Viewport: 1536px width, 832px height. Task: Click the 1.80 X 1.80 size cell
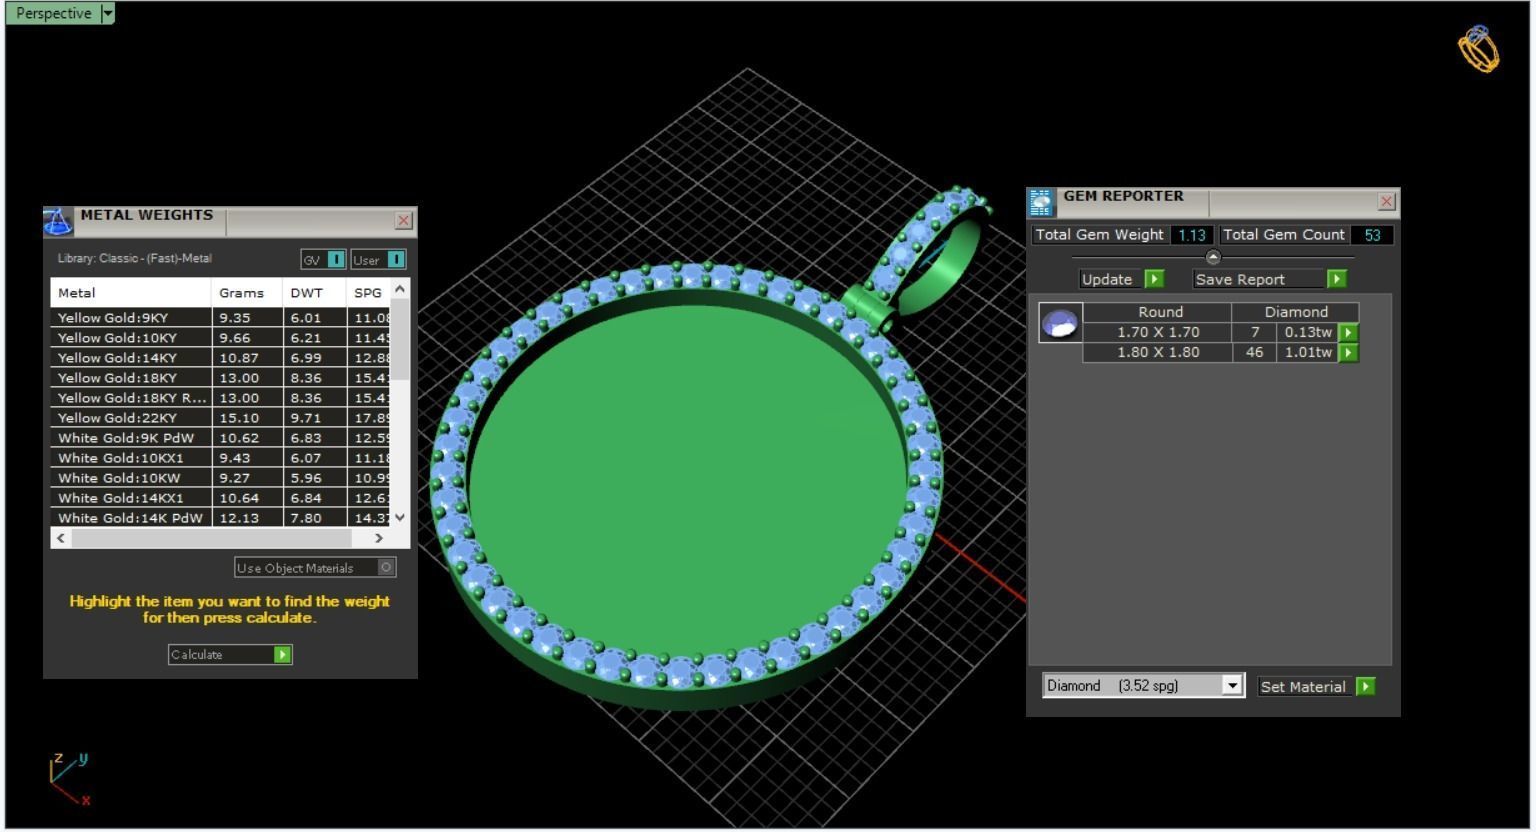coord(1158,352)
